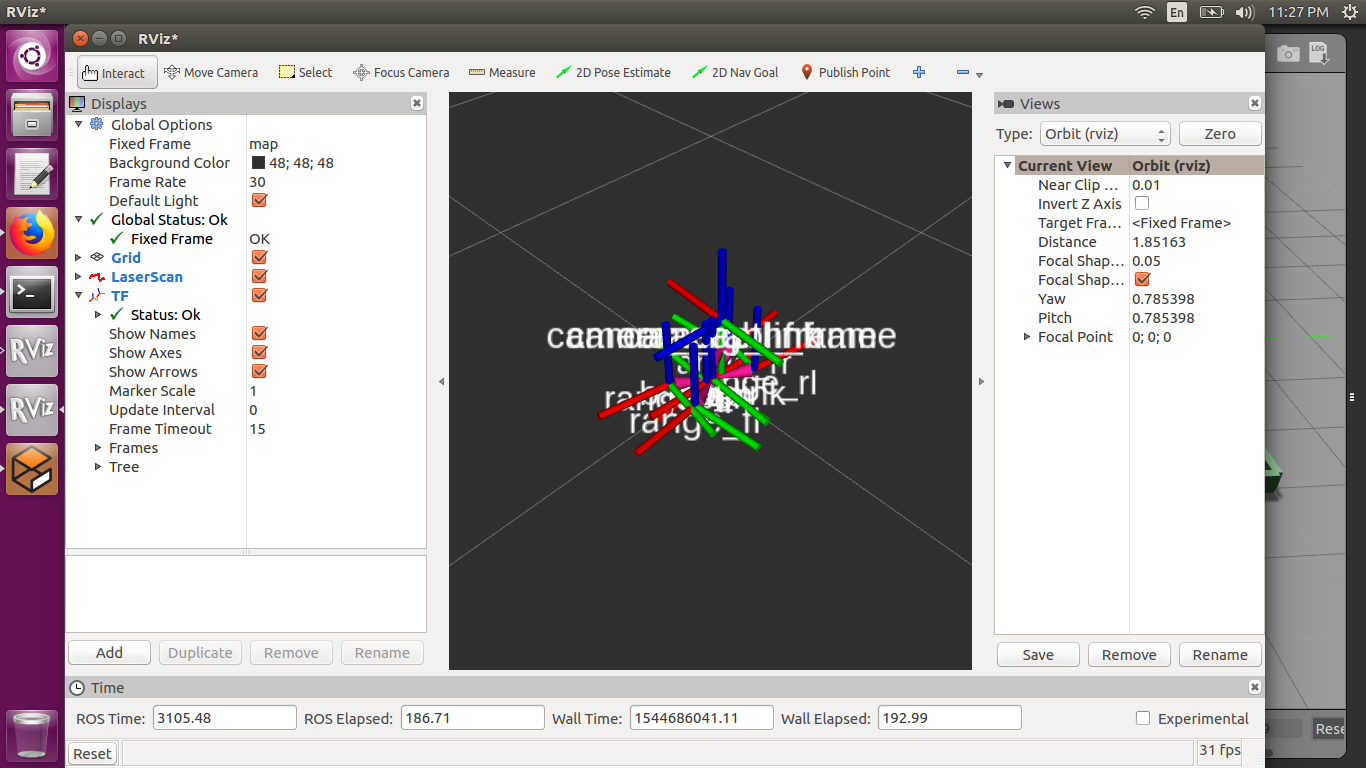Viewport: 1366px width, 768px height.
Task: Choose the Select tool
Action: click(305, 73)
